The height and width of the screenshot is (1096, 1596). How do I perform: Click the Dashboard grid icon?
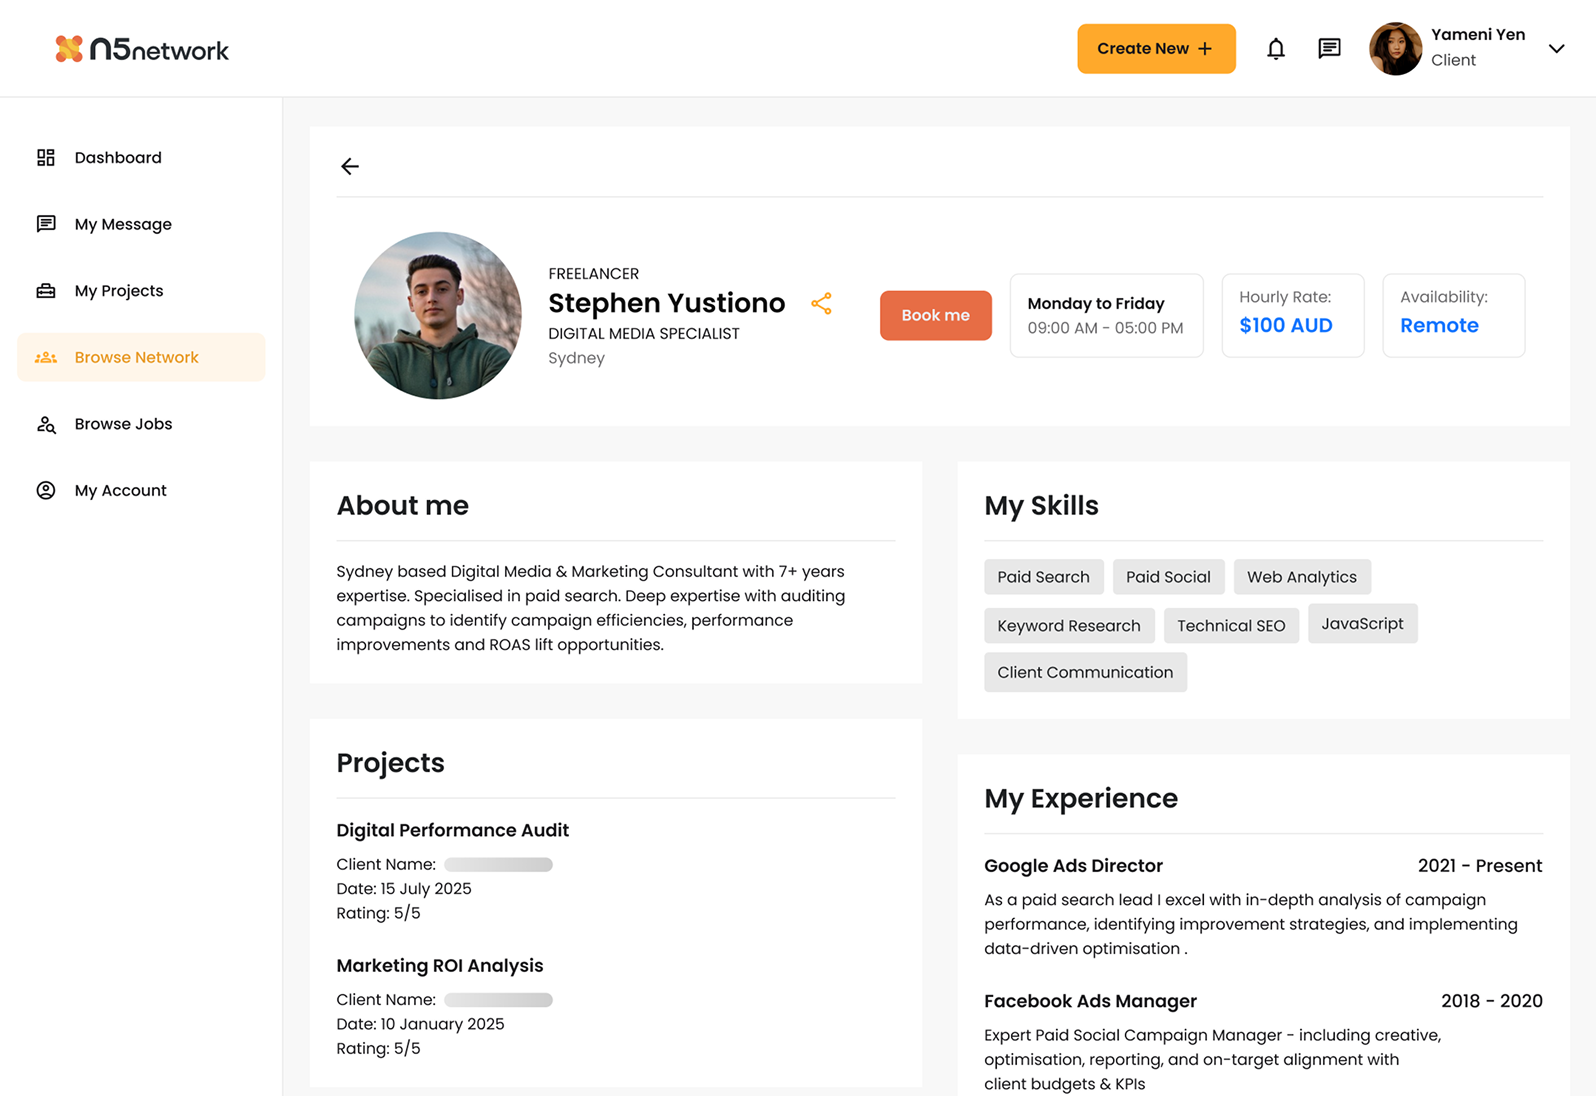pos(46,158)
